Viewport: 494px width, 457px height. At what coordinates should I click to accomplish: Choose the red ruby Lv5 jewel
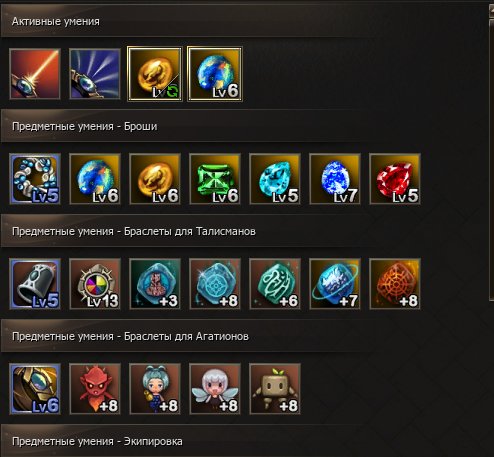[x=395, y=179]
